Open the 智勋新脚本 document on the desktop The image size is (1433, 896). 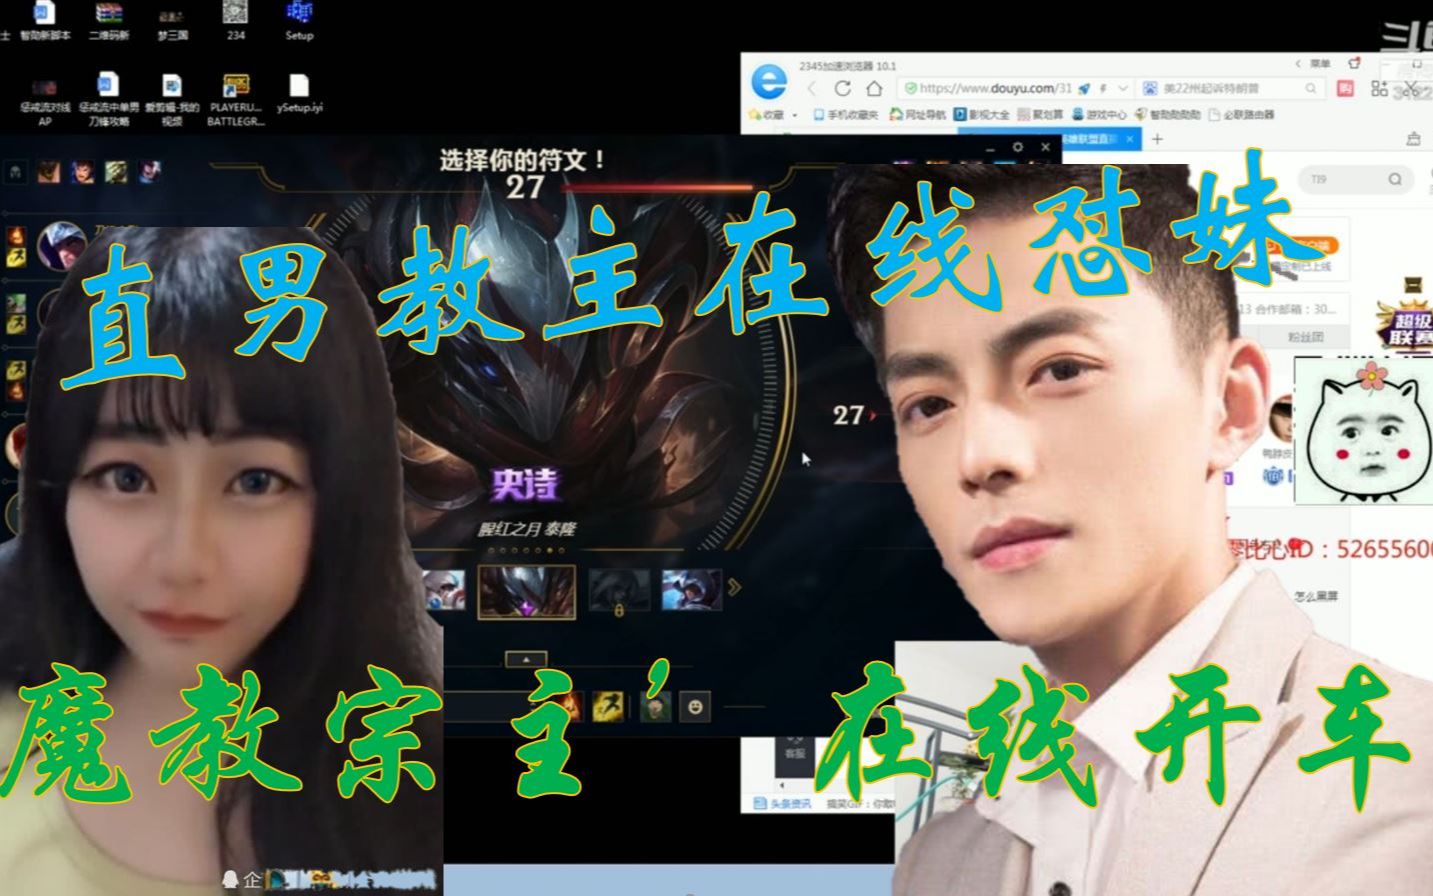45,20
